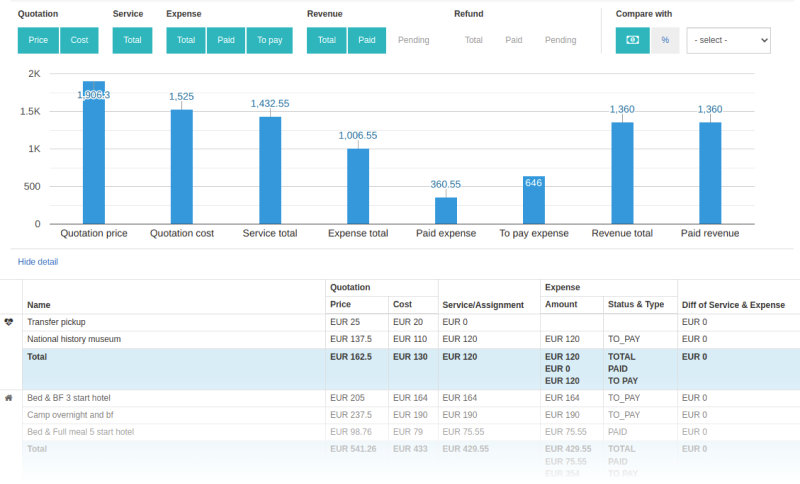
Task: Click the EUR 205 price cell
Action: coord(347,398)
